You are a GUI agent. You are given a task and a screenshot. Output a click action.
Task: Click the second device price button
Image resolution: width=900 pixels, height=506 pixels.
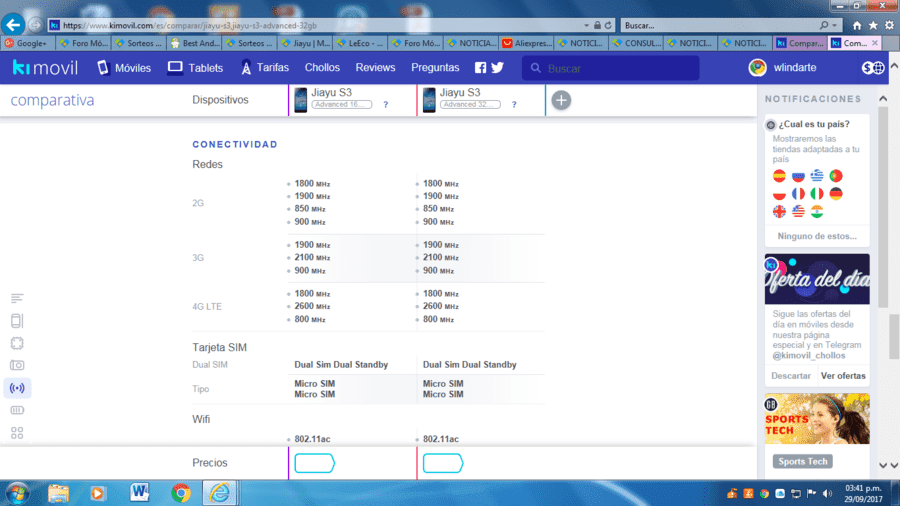[x=443, y=463]
